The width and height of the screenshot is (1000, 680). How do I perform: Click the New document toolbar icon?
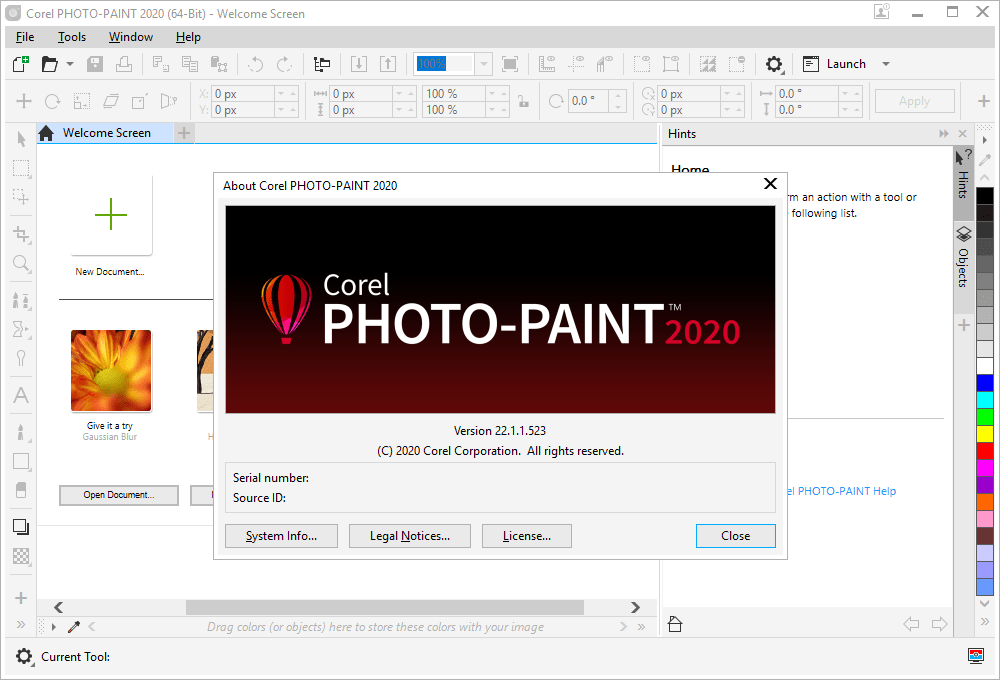point(21,64)
